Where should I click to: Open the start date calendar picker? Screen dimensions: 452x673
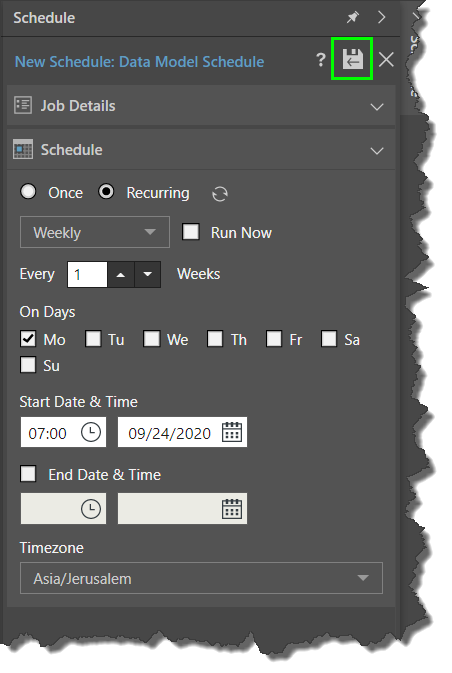click(x=232, y=432)
